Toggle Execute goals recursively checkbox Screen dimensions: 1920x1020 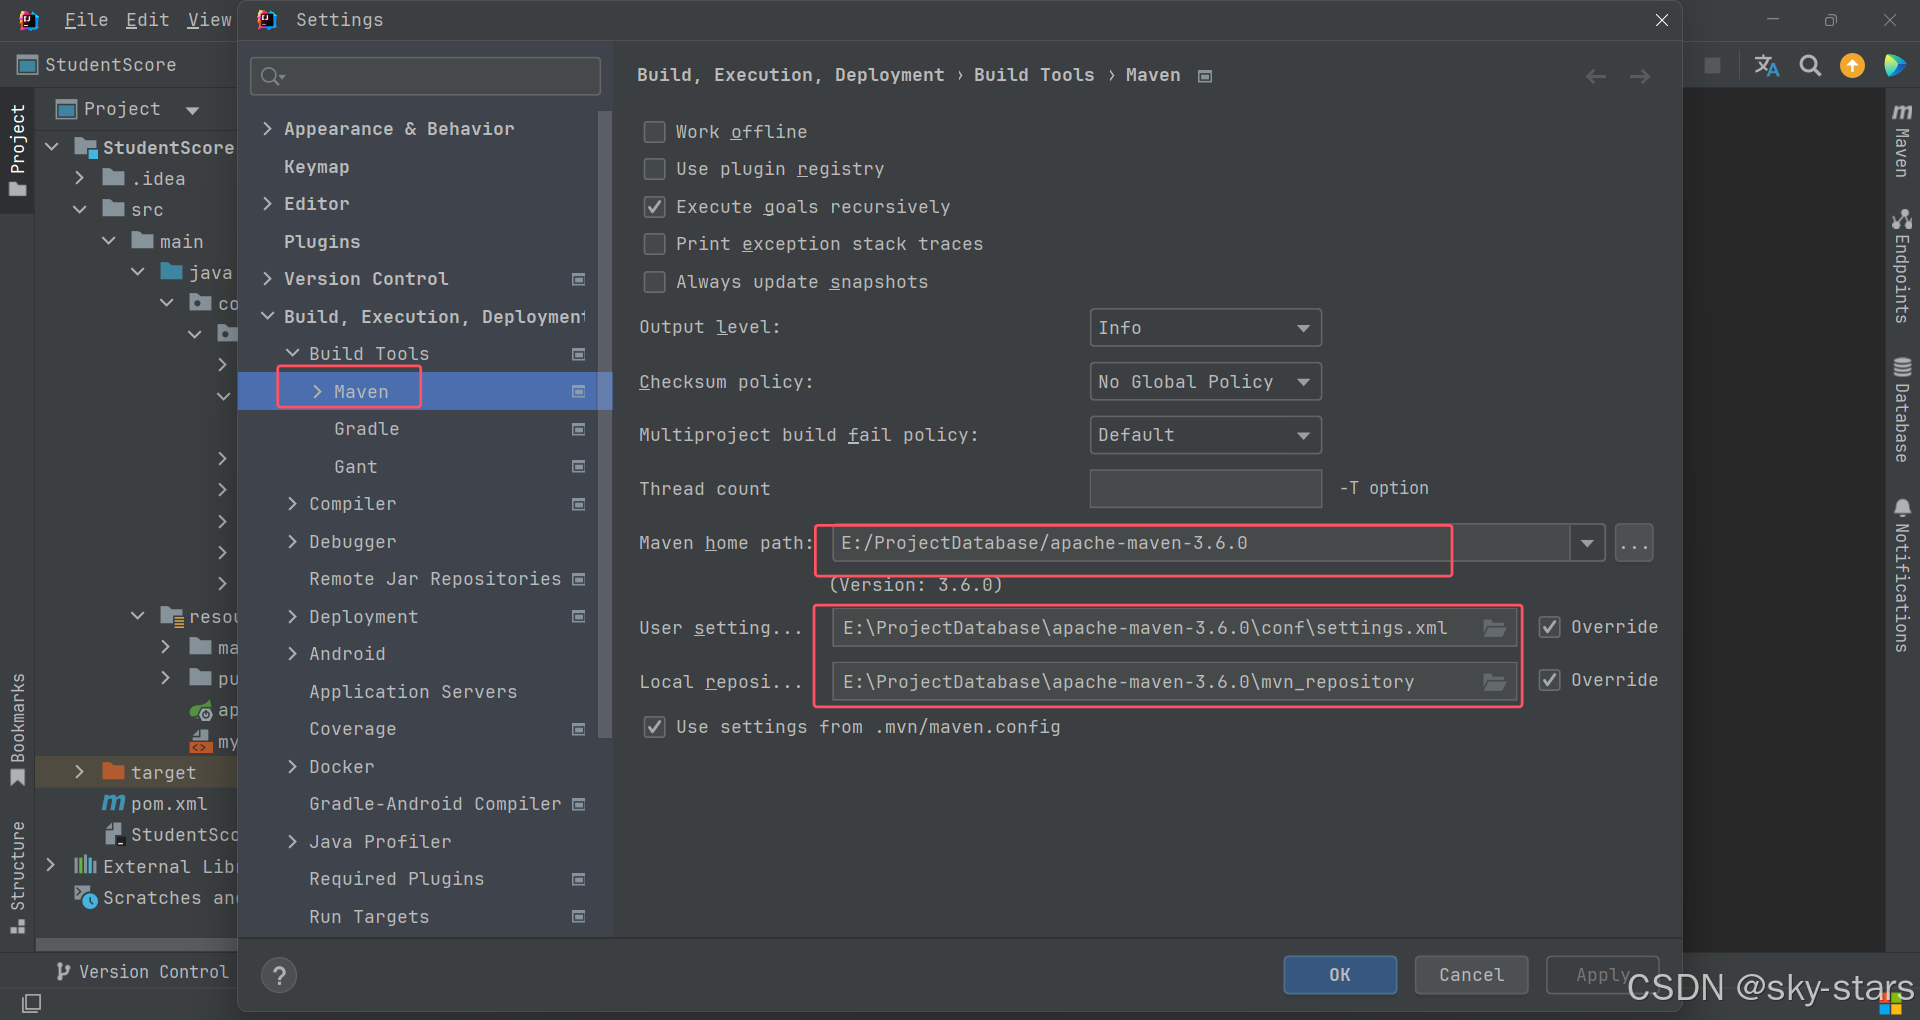(654, 207)
